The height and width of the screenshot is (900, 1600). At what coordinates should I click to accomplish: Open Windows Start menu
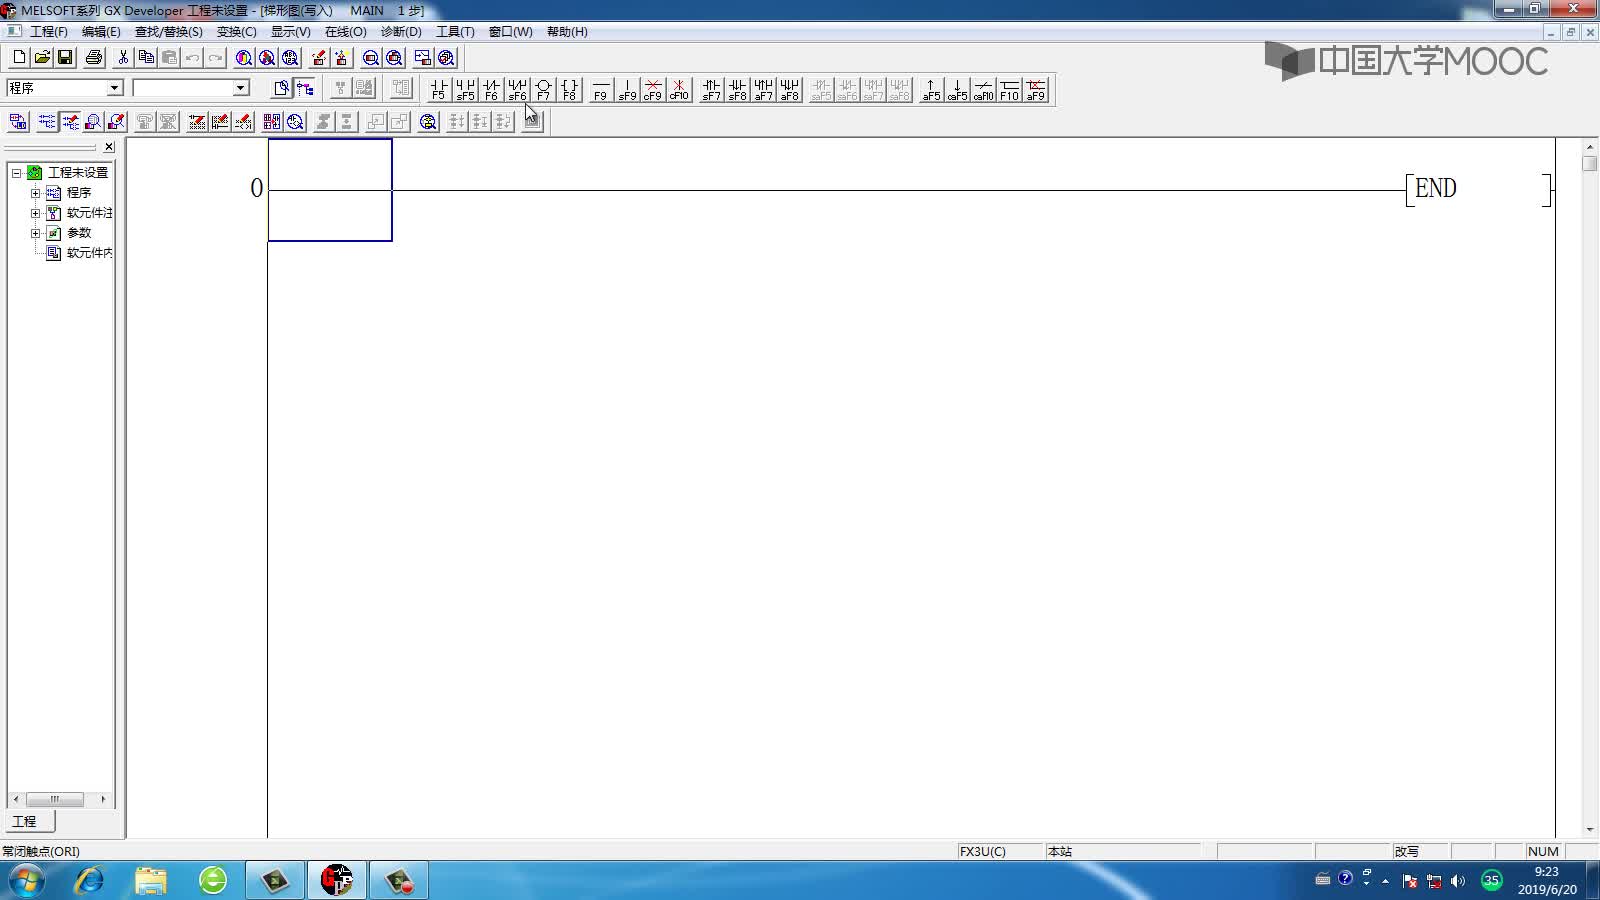point(26,880)
